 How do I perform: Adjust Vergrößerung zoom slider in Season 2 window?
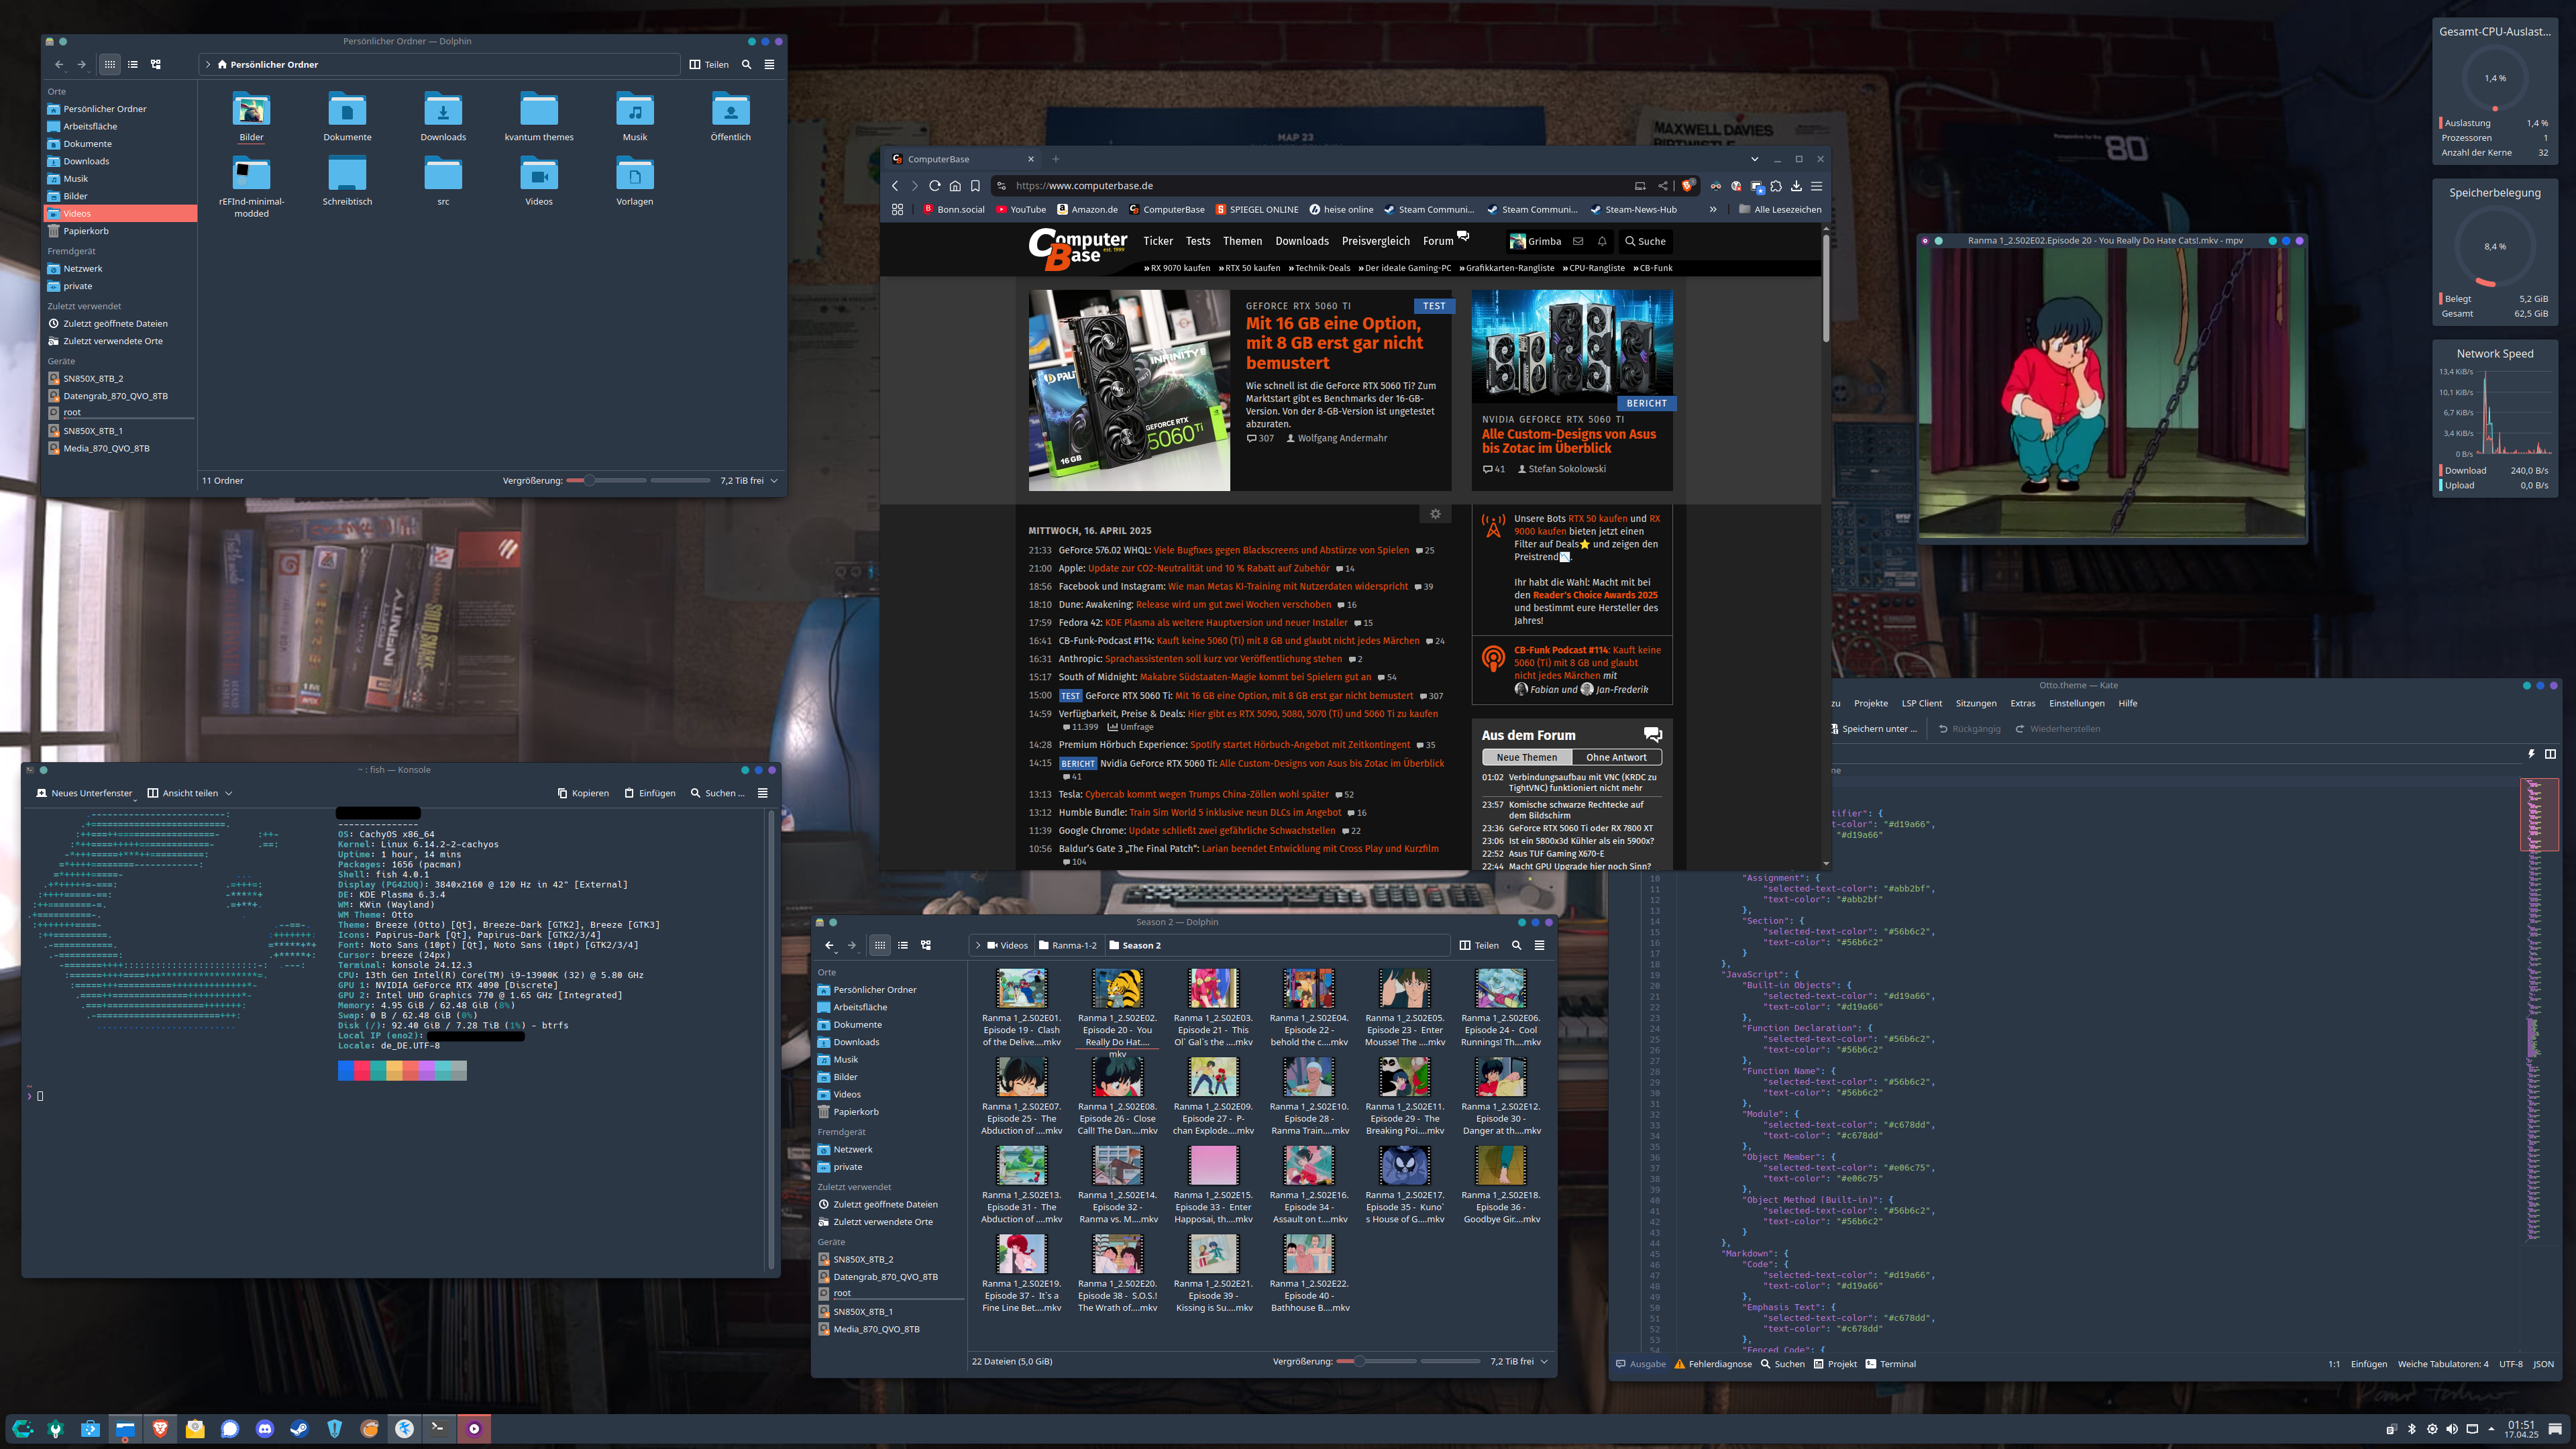(1359, 1361)
